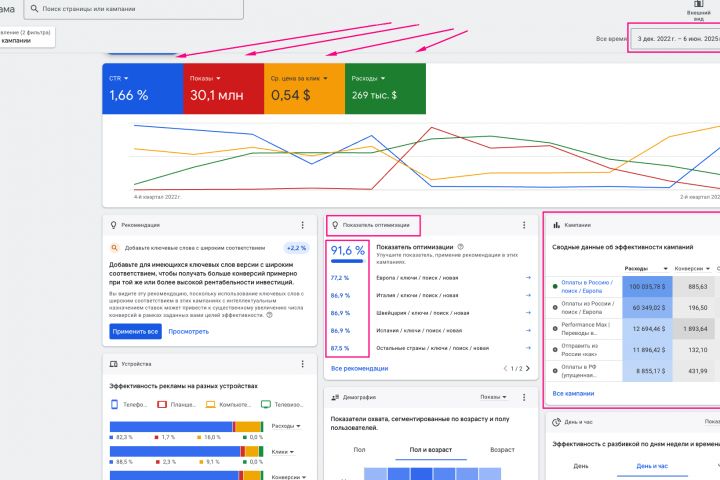720x480 pixels.
Task: Click the red tablet device icon
Action: click(162, 404)
